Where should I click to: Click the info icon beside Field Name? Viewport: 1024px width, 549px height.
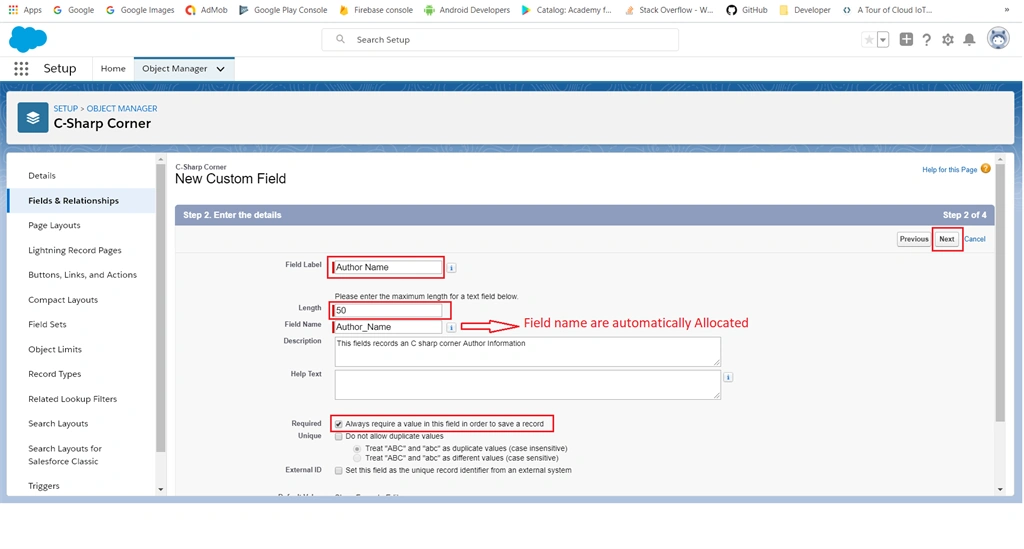click(451, 328)
